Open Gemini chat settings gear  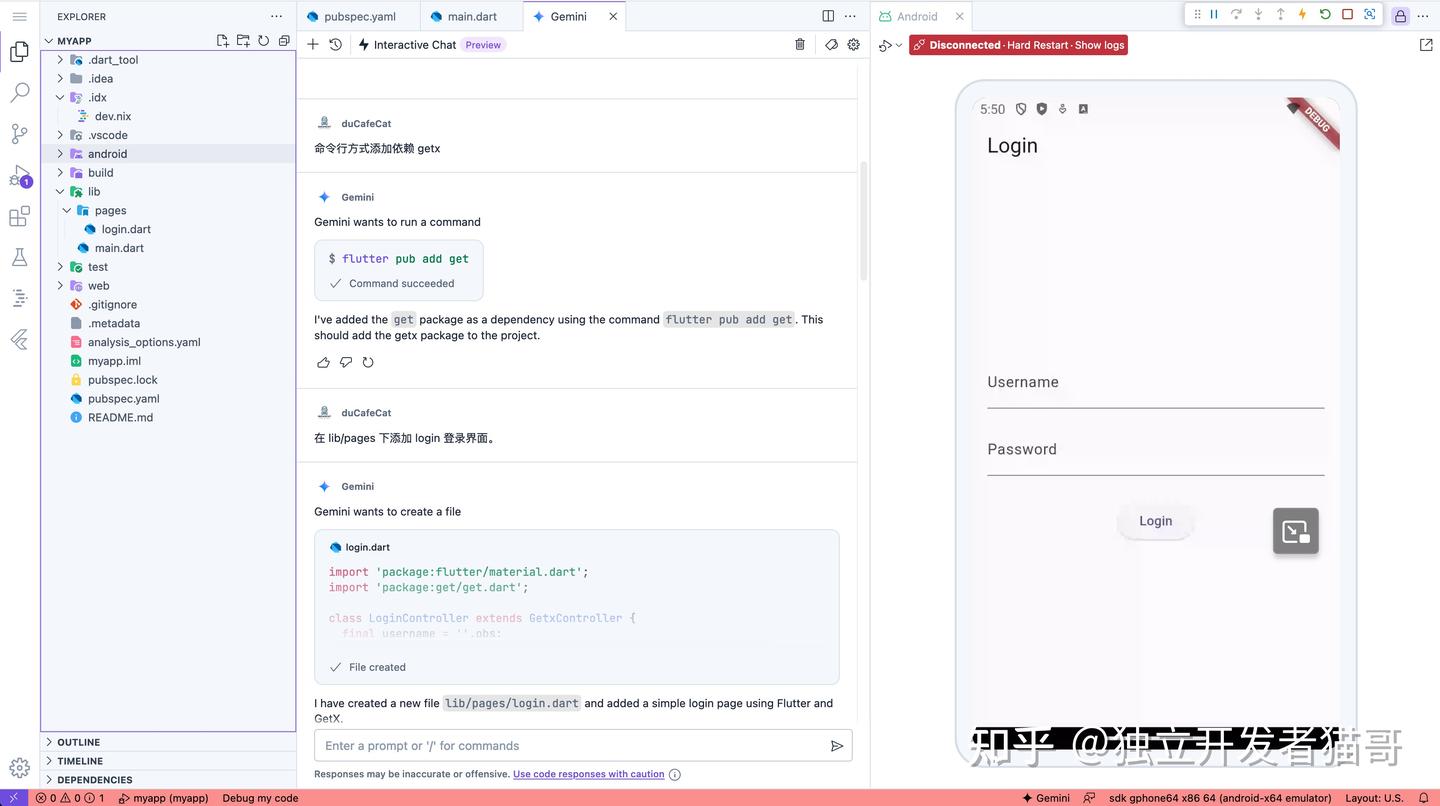[x=853, y=44]
